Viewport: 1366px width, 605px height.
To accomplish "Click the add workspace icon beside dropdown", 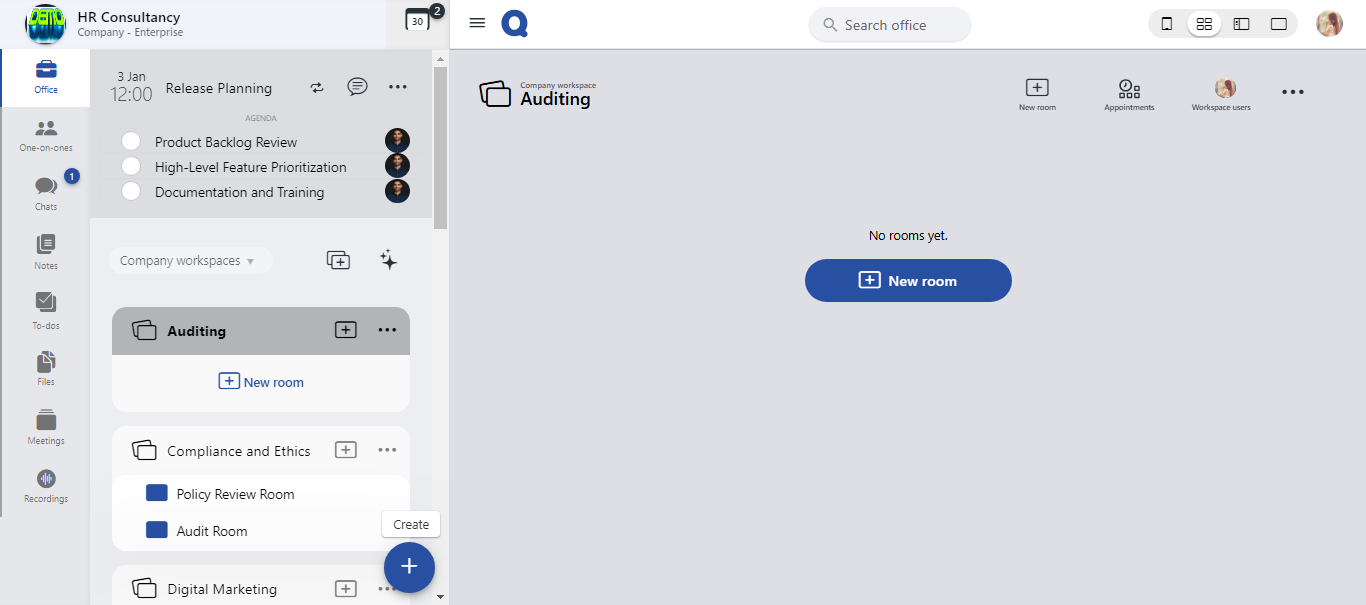I will click(x=339, y=260).
